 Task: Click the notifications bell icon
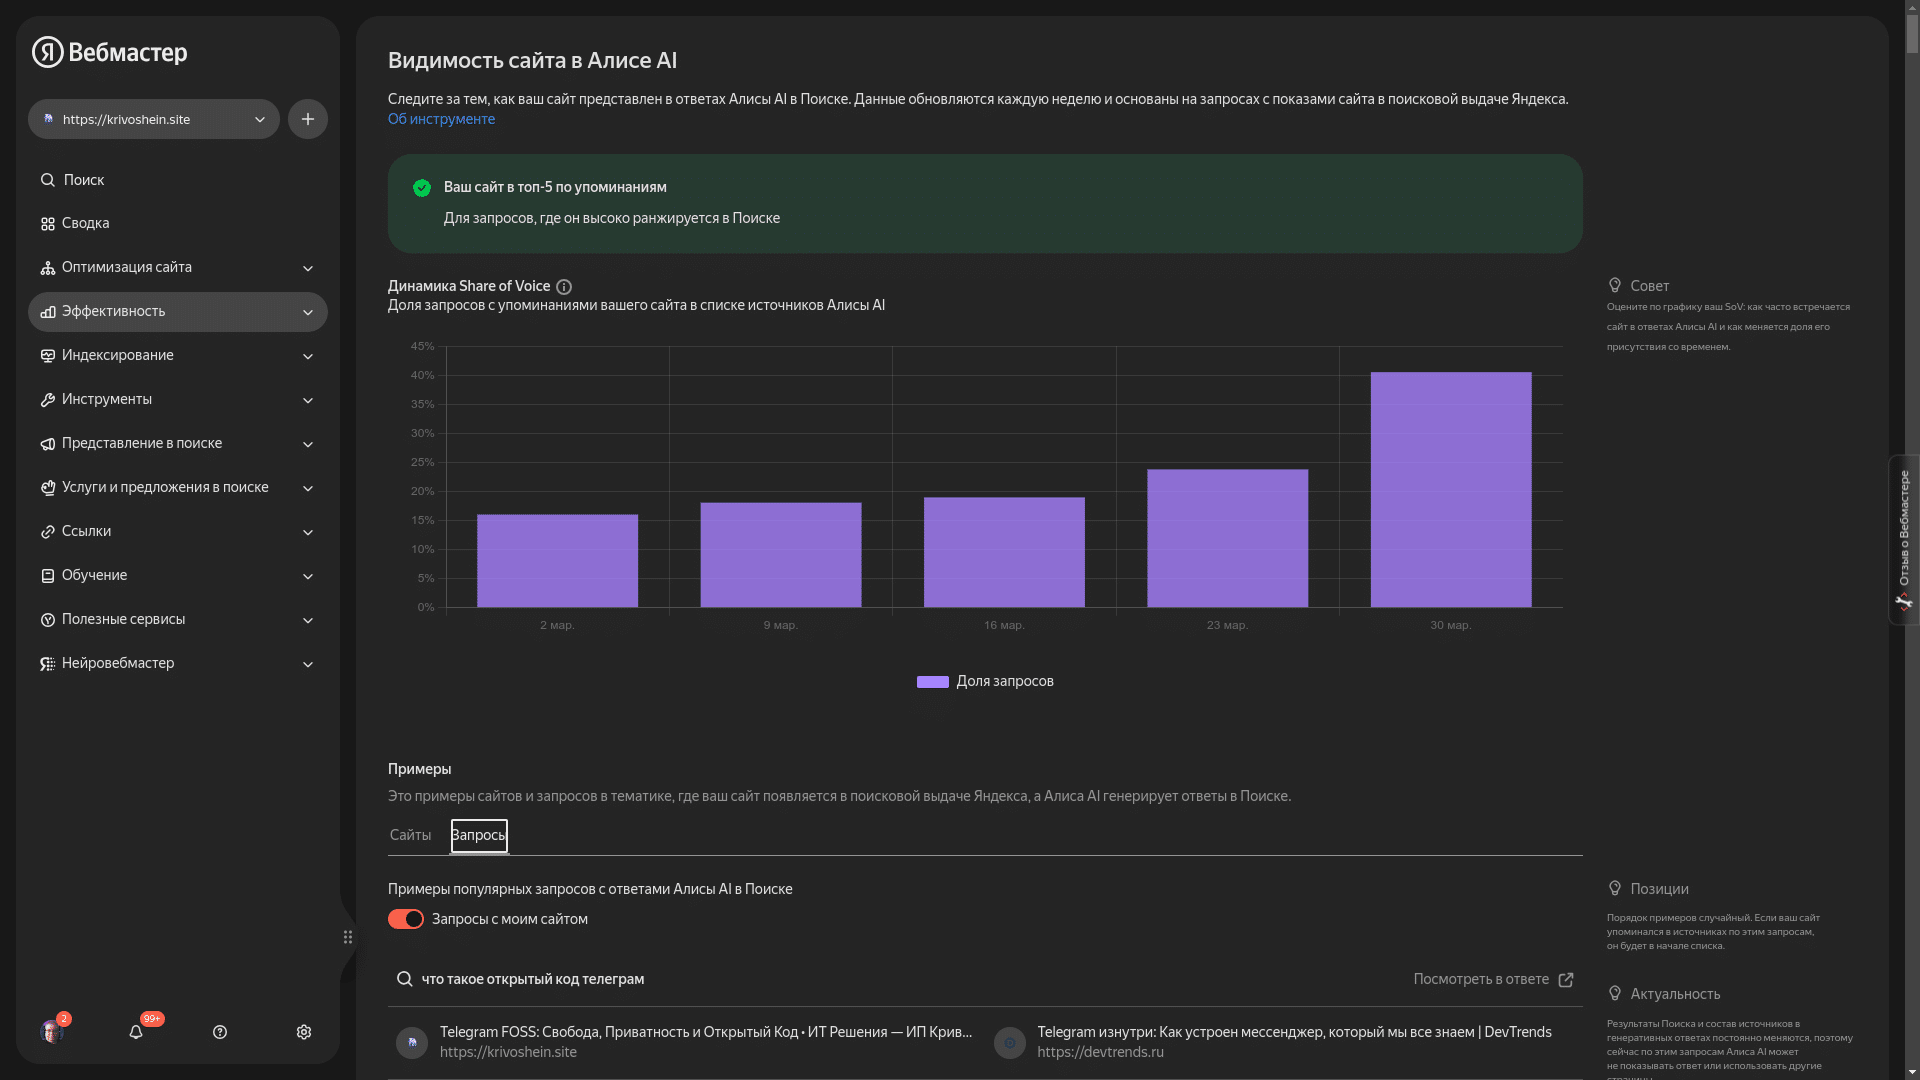[136, 1032]
